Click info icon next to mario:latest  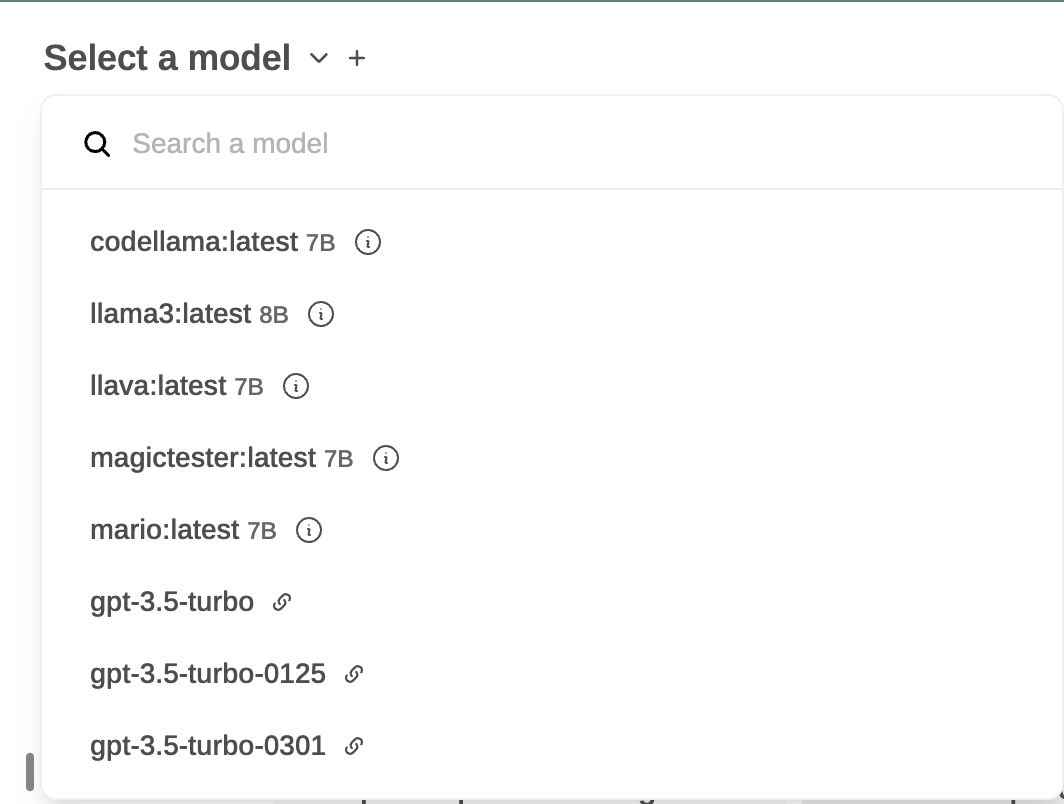coord(309,530)
